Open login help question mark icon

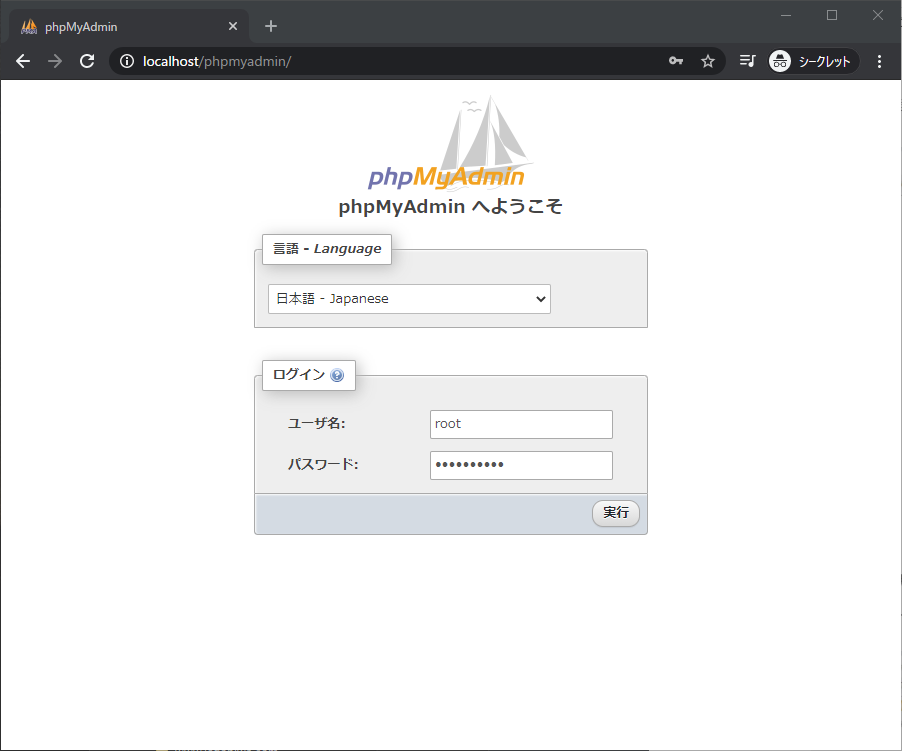pyautogui.click(x=337, y=376)
